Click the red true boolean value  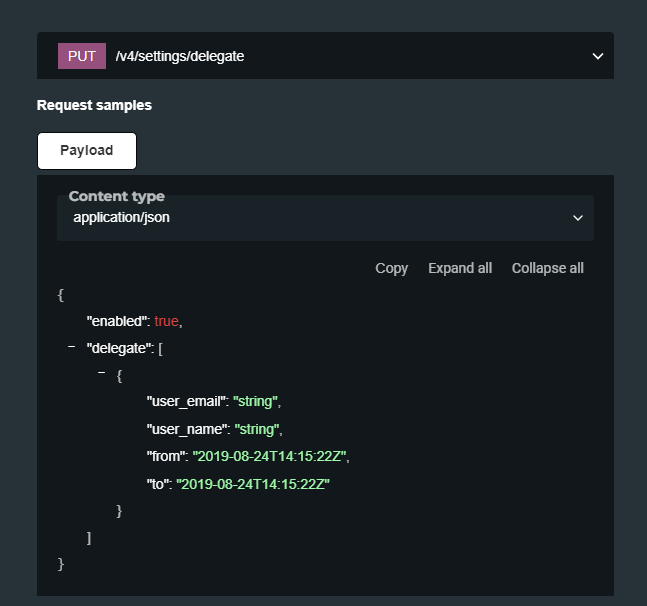coord(166,321)
